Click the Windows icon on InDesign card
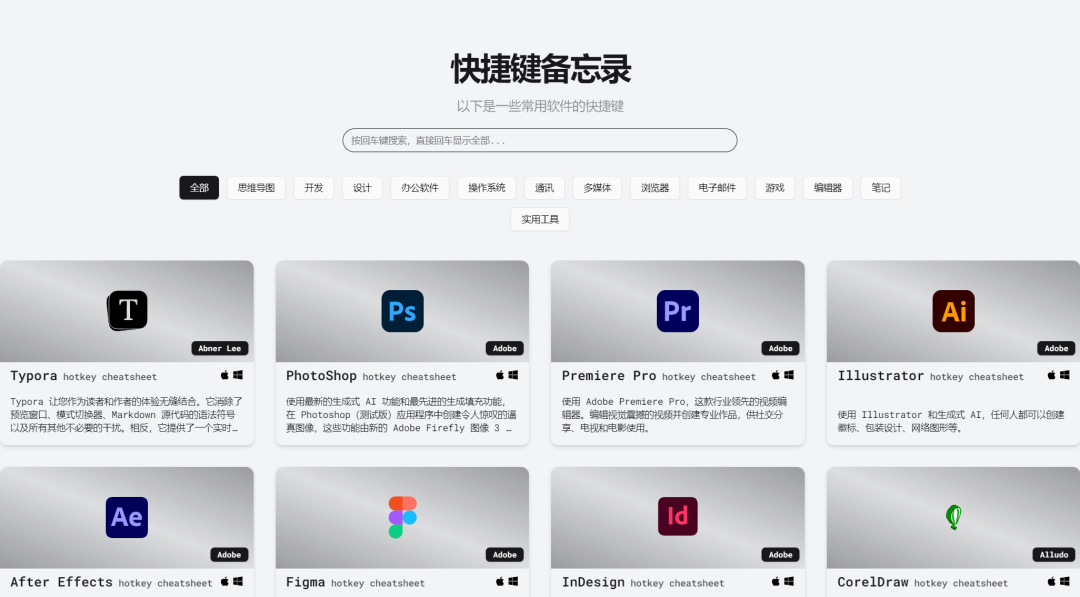 tap(789, 582)
